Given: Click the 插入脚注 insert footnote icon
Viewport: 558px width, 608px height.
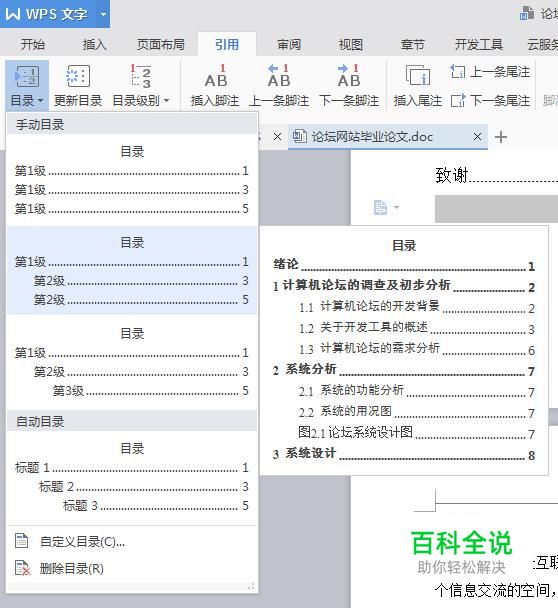Looking at the screenshot, I should point(215,76).
